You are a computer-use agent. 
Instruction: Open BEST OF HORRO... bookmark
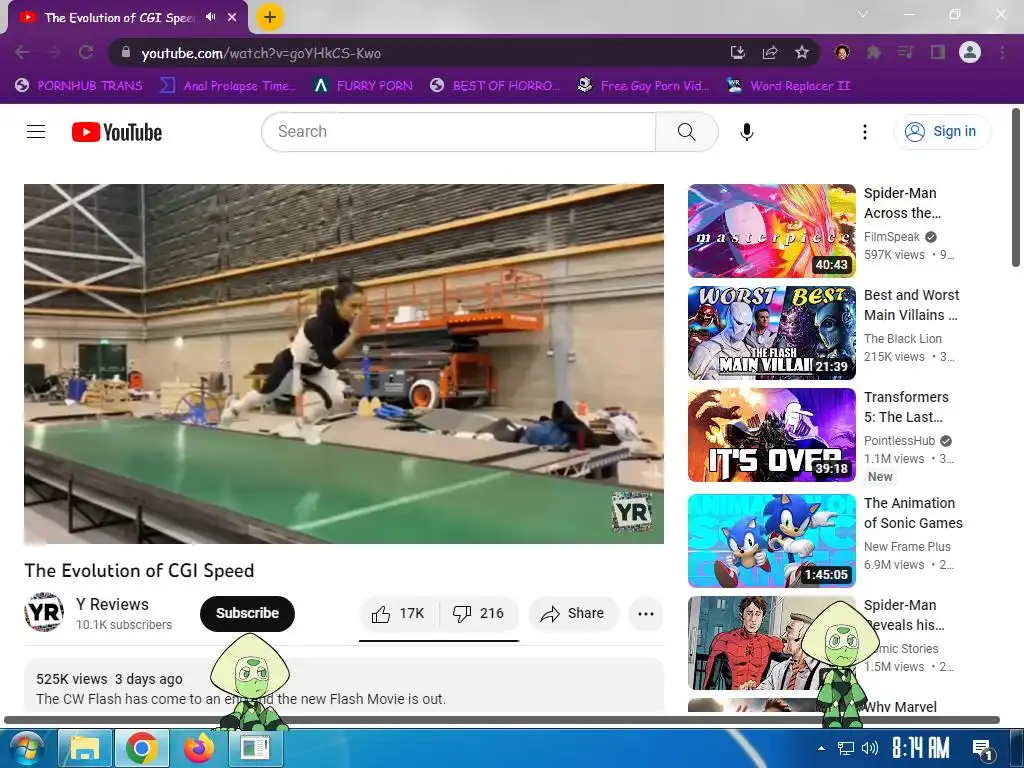(x=495, y=86)
